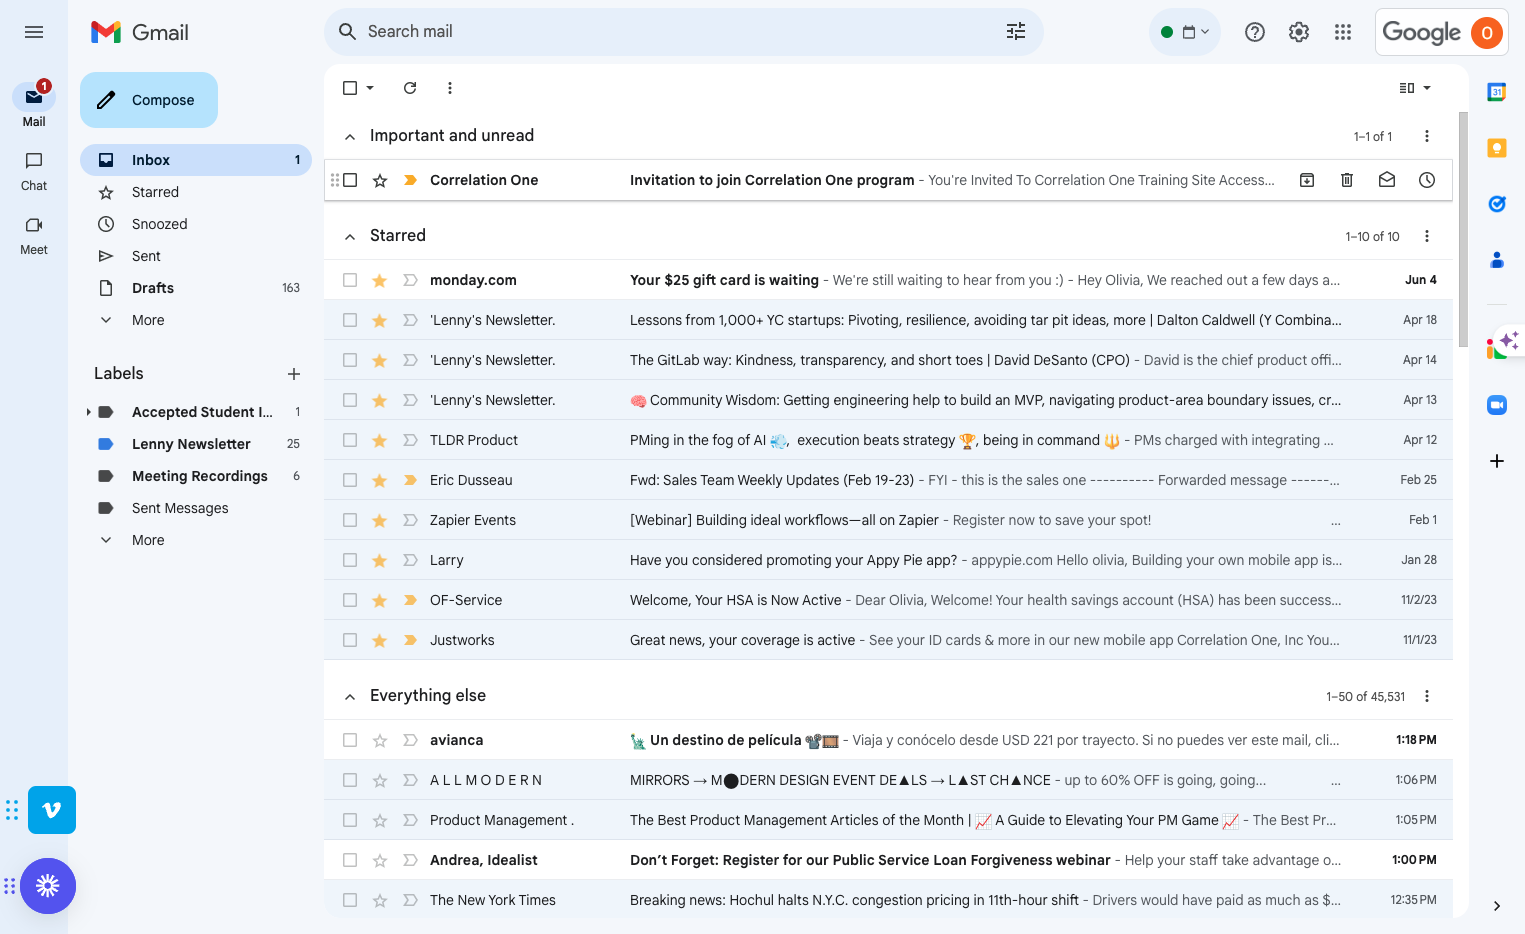Select the monday.com email checkbox
The height and width of the screenshot is (934, 1525).
[x=350, y=280]
